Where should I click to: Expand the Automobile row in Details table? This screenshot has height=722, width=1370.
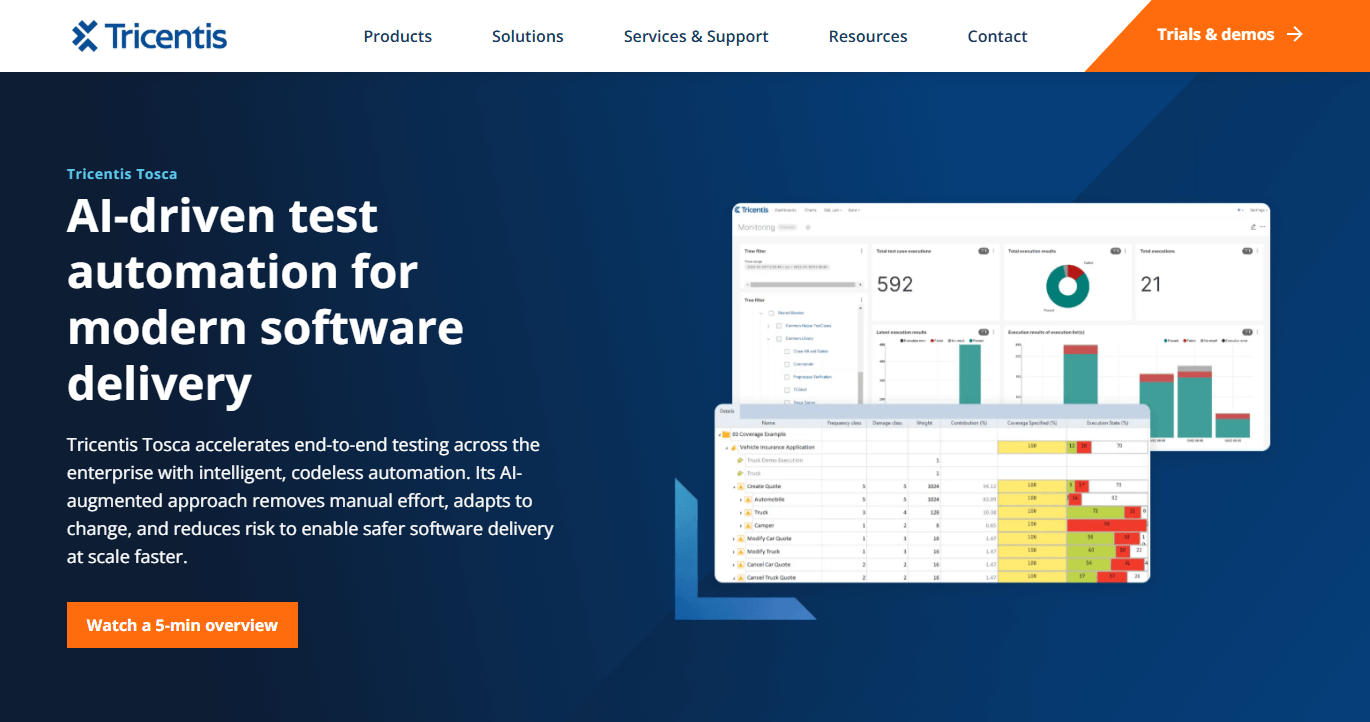741,500
